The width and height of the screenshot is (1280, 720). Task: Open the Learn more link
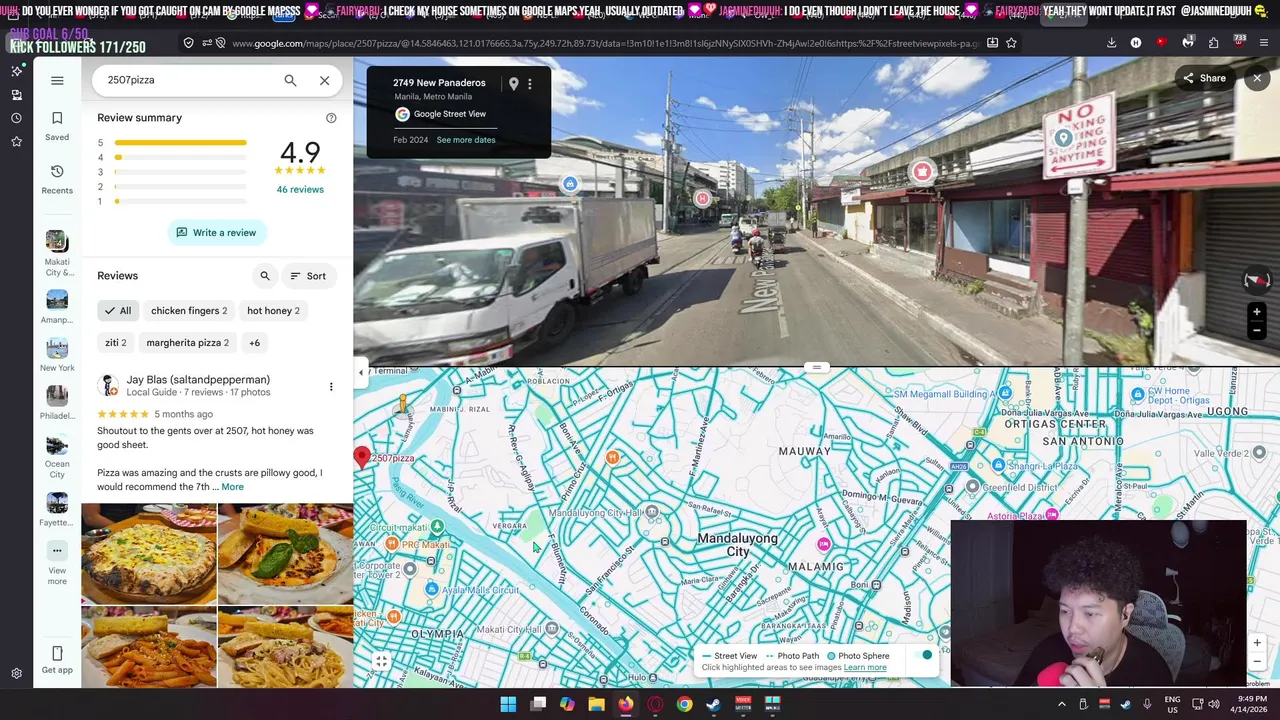(865, 668)
